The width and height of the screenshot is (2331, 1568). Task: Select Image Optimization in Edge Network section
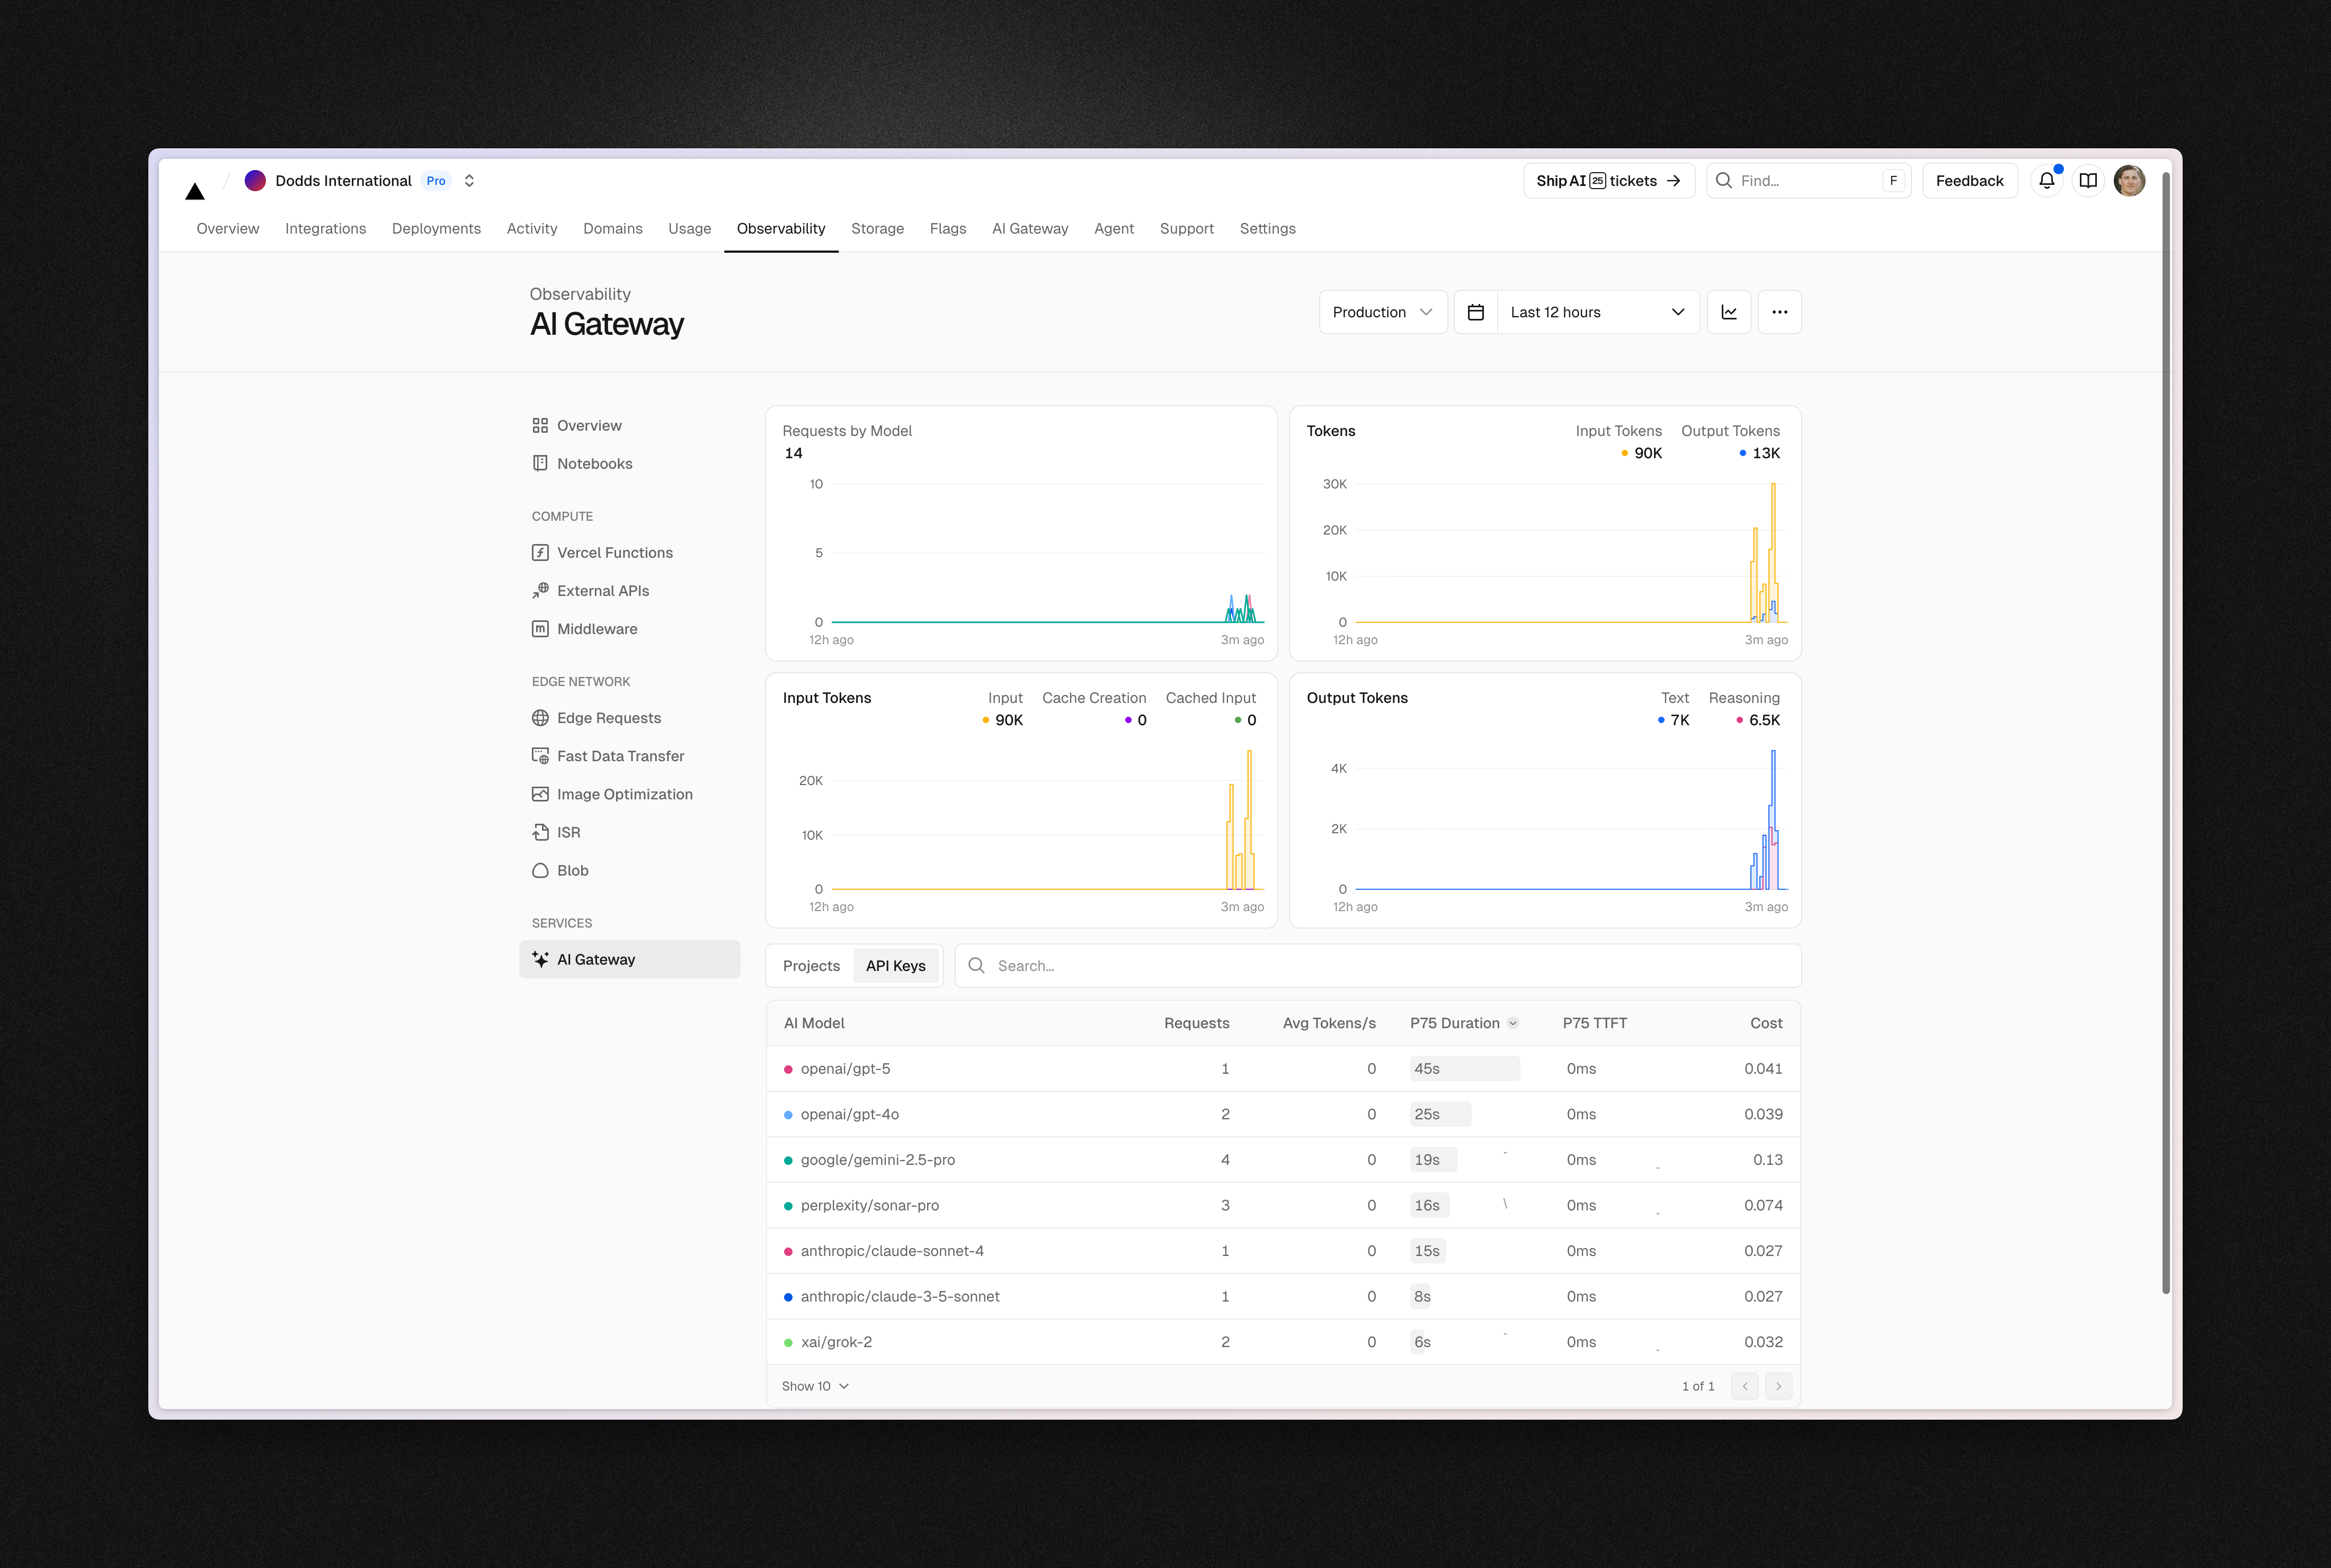(x=624, y=793)
